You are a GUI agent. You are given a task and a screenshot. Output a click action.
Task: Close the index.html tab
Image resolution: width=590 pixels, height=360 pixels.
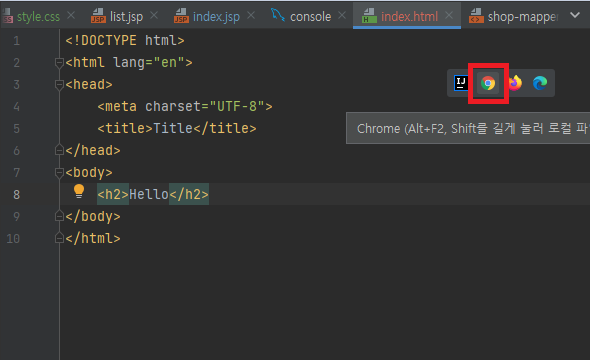point(449,16)
